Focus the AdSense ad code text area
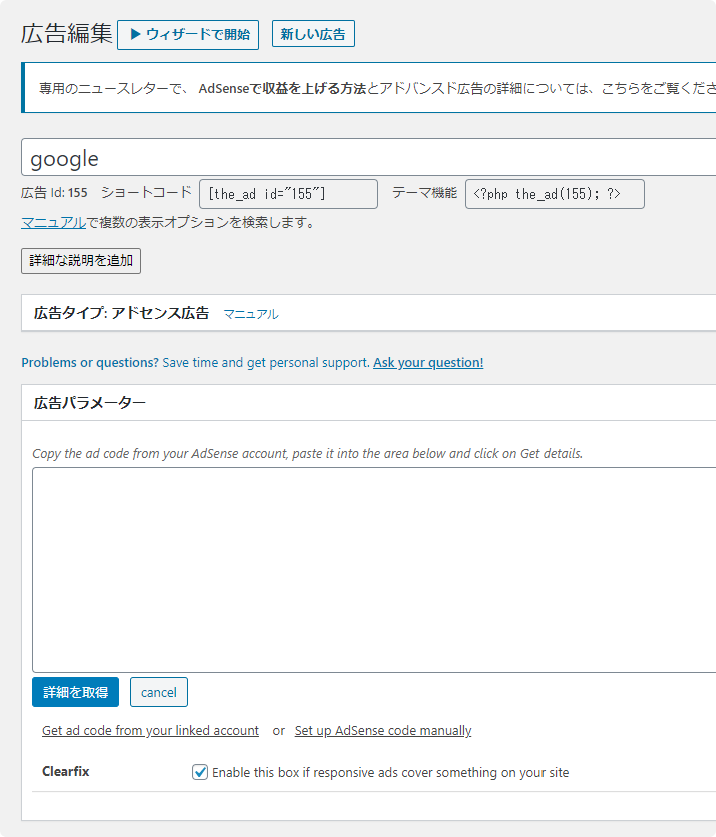Screen dimensions: 716x837 click(x=374, y=570)
